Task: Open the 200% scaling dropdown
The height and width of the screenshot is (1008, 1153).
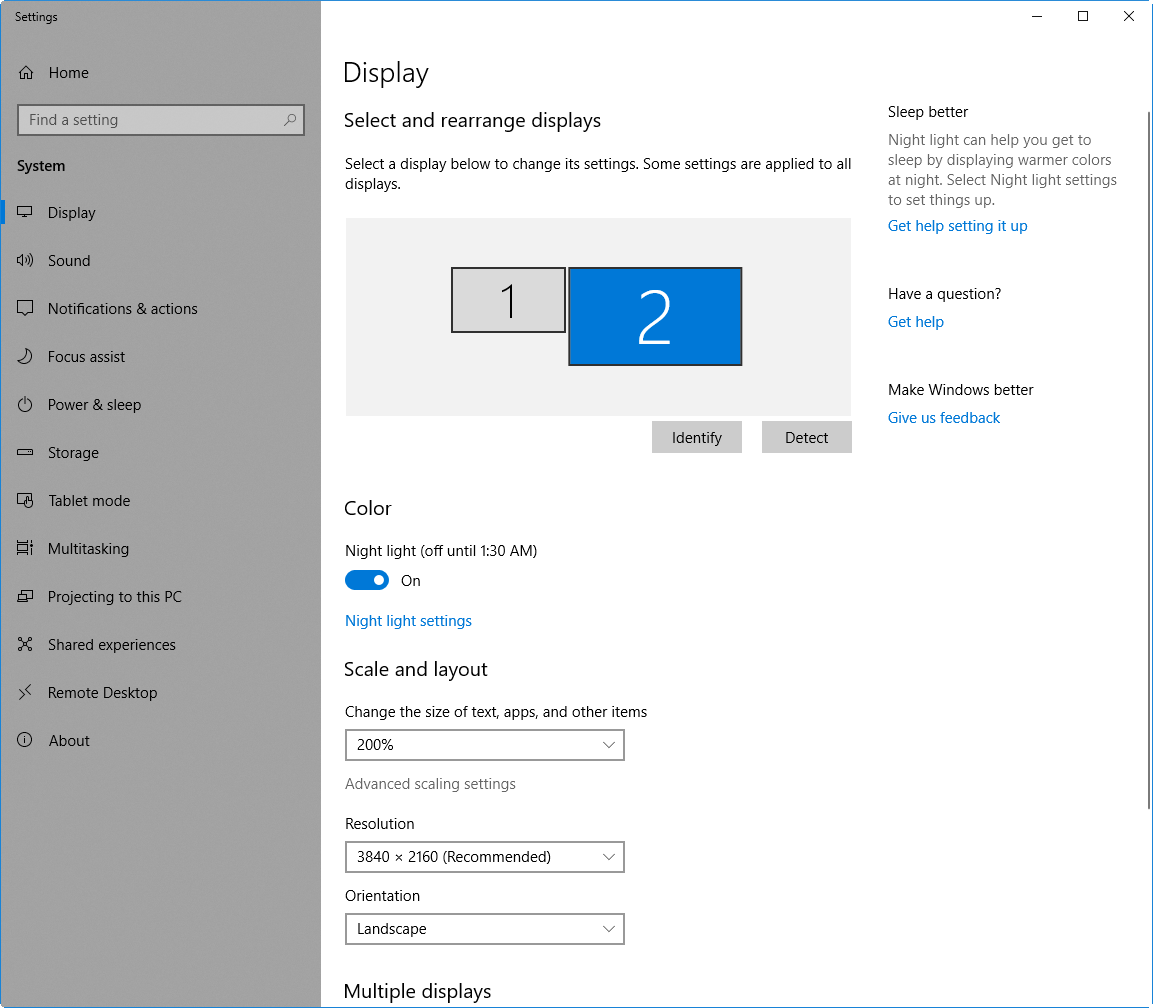Action: point(484,745)
